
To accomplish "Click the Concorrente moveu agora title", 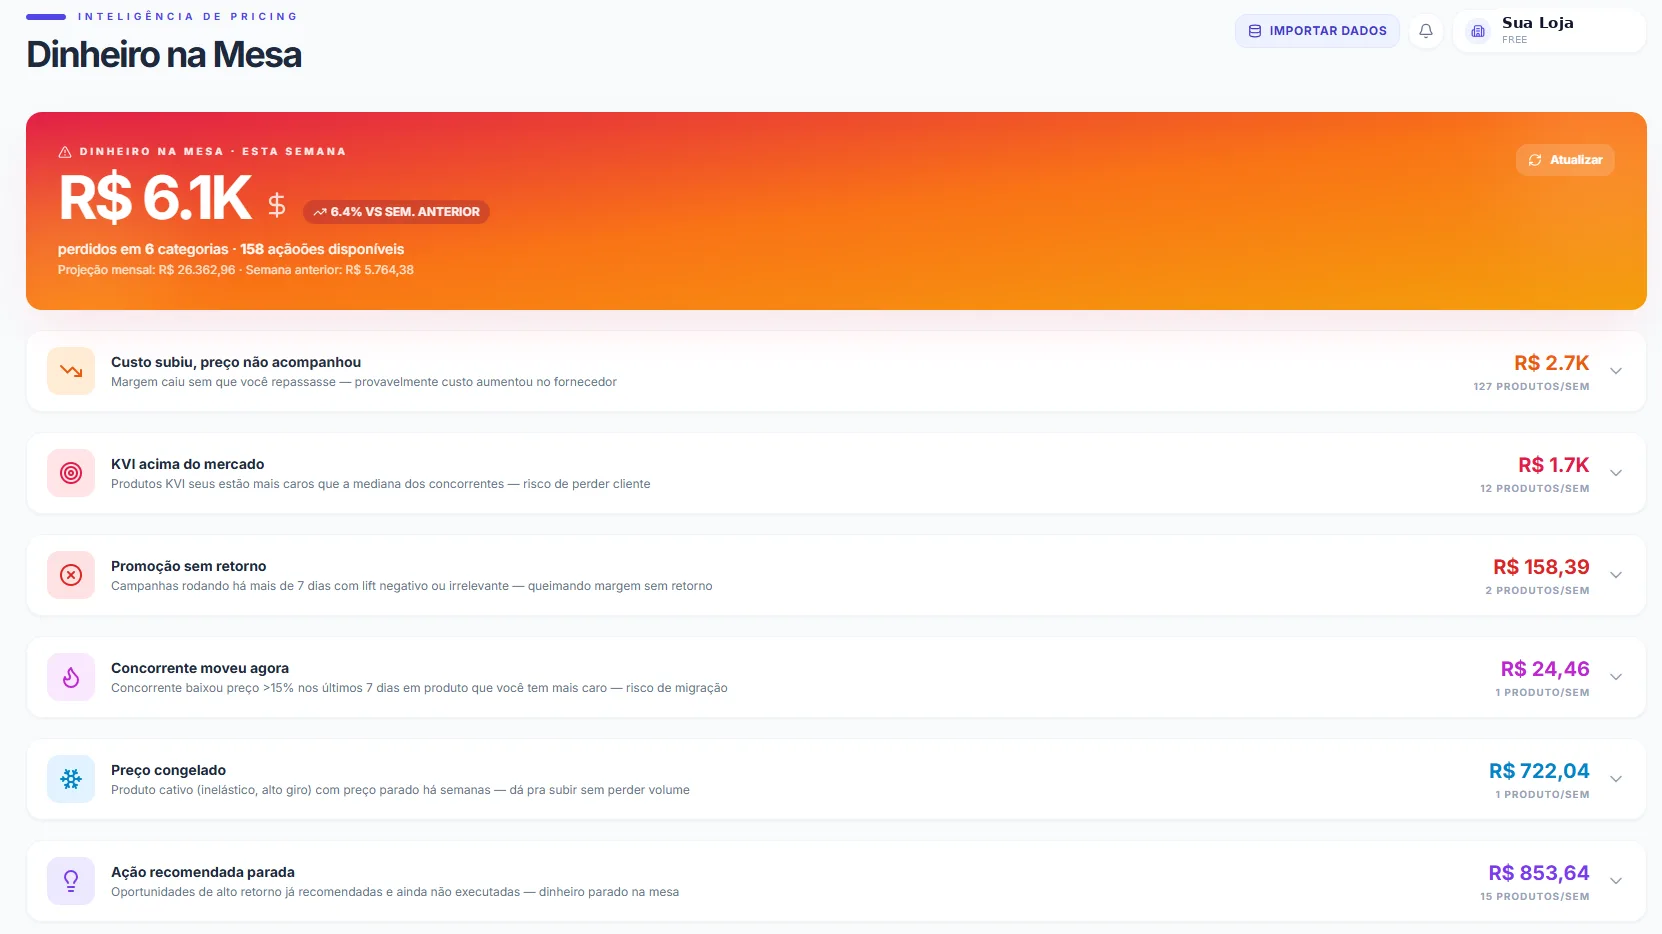I will tap(200, 668).
